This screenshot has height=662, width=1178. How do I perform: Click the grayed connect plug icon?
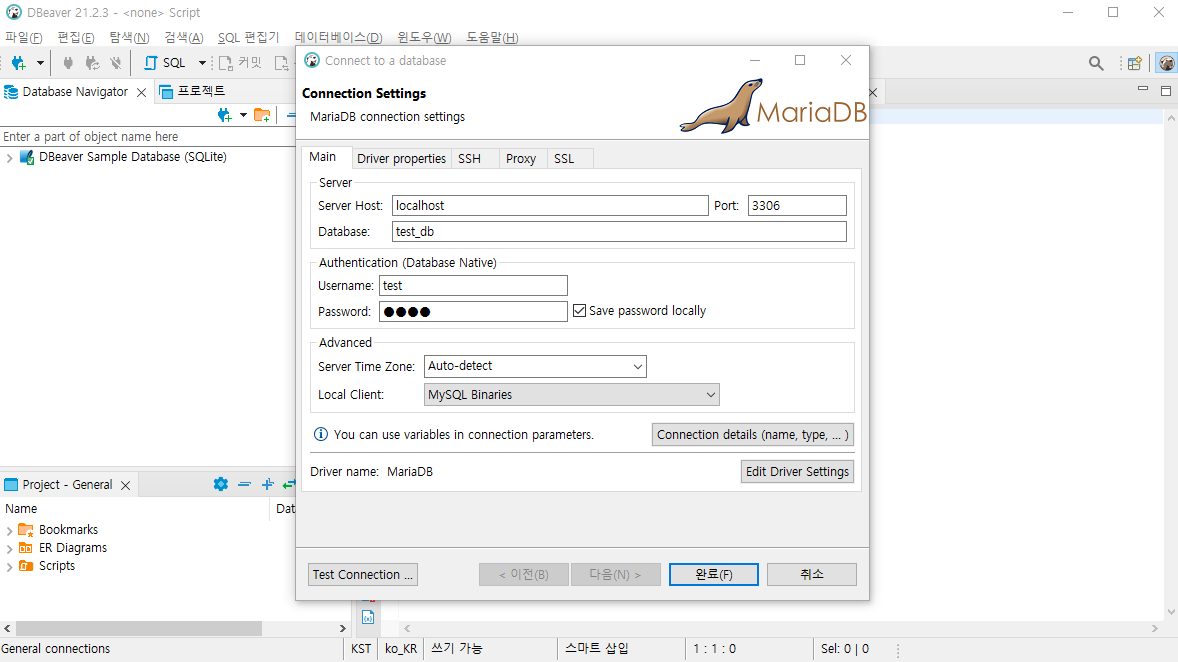(68, 63)
